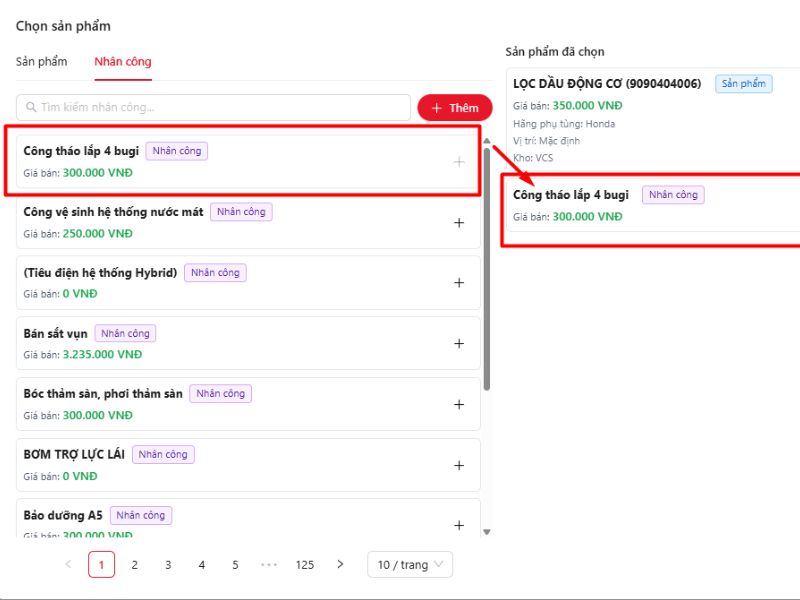Click the labor list vertical scrollbar
Viewport: 800px width, 600px height.
pyautogui.click(x=487, y=270)
